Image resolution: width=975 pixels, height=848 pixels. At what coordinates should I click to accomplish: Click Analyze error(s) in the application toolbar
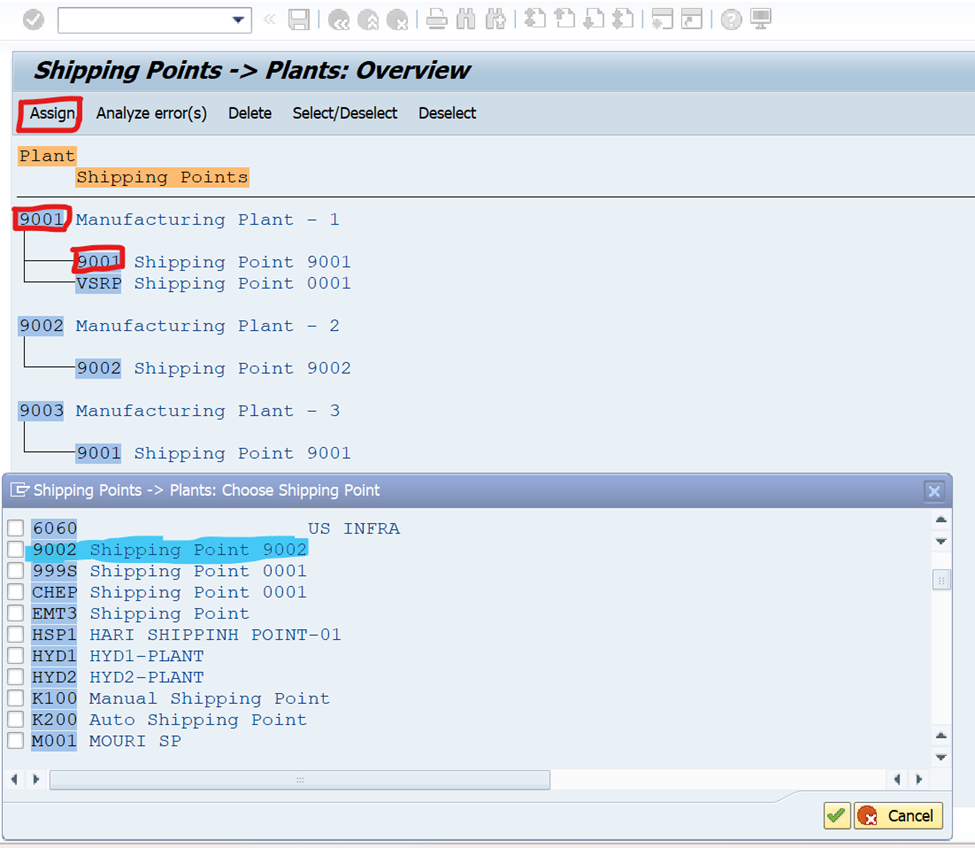(151, 114)
